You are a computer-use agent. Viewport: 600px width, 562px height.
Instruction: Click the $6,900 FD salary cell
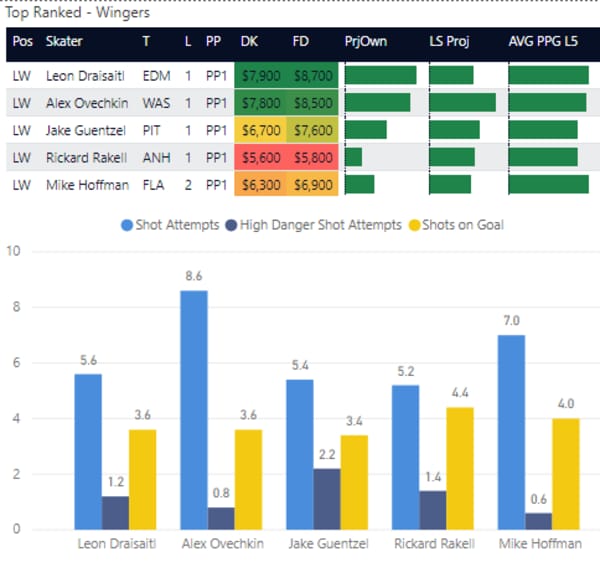tap(313, 185)
